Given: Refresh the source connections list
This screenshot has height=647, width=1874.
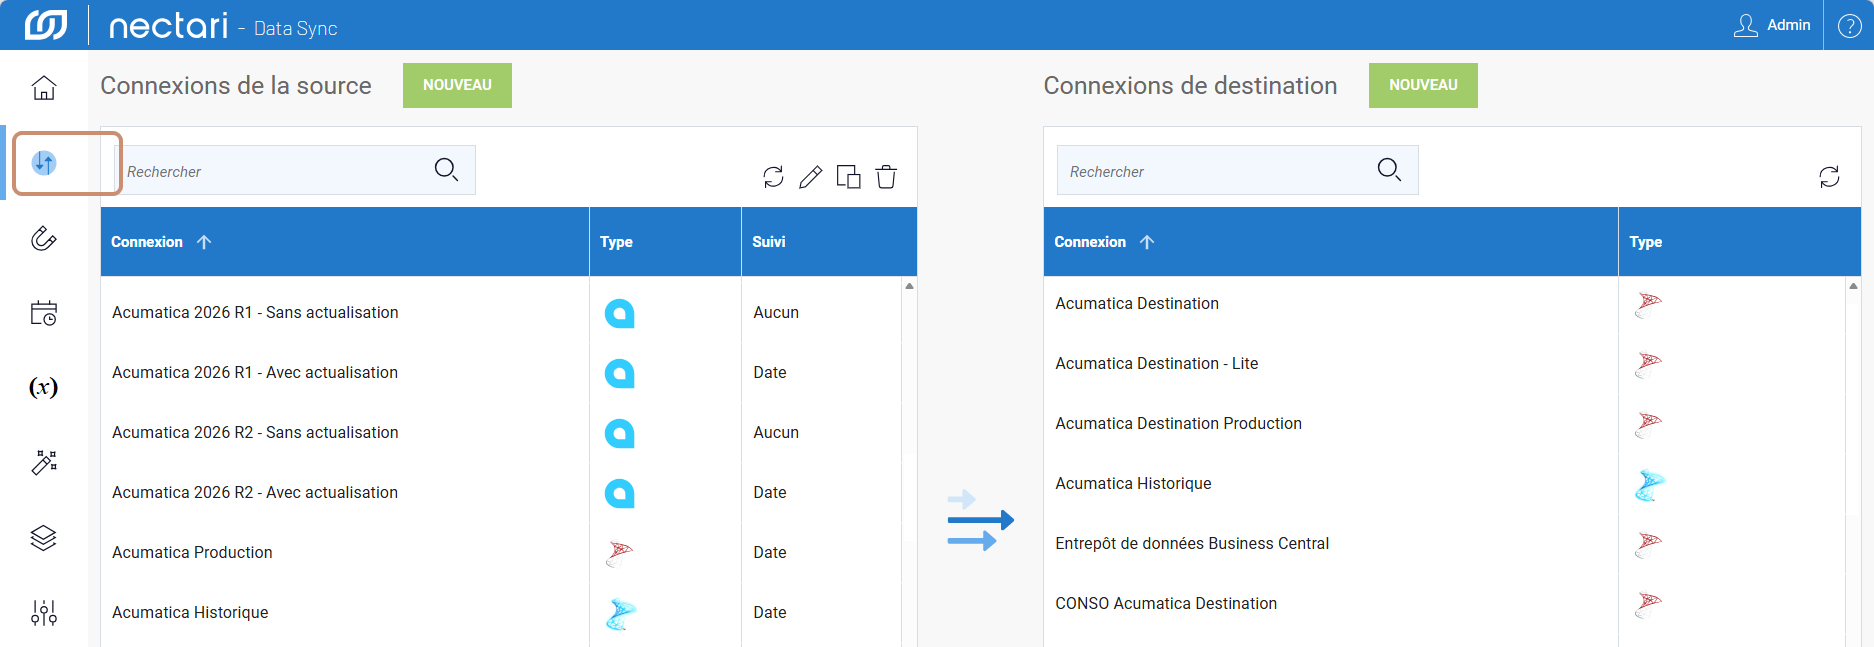Looking at the screenshot, I should click(773, 177).
